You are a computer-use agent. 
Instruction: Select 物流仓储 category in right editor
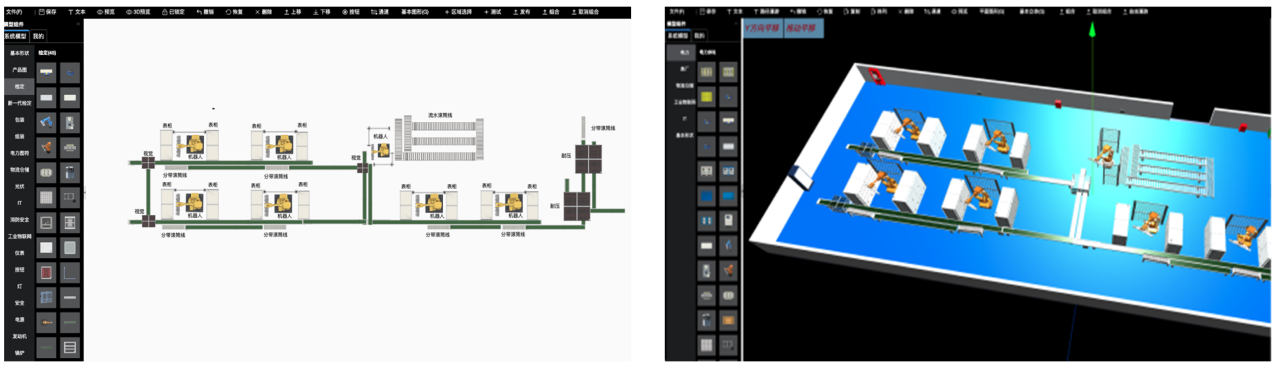point(683,85)
